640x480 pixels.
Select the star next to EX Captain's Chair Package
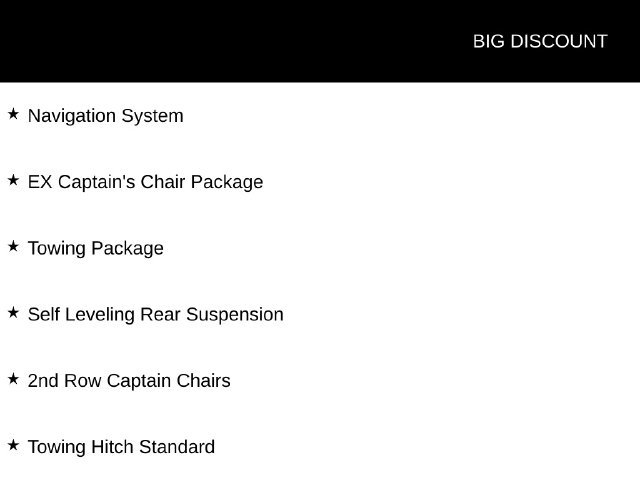[x=13, y=180]
